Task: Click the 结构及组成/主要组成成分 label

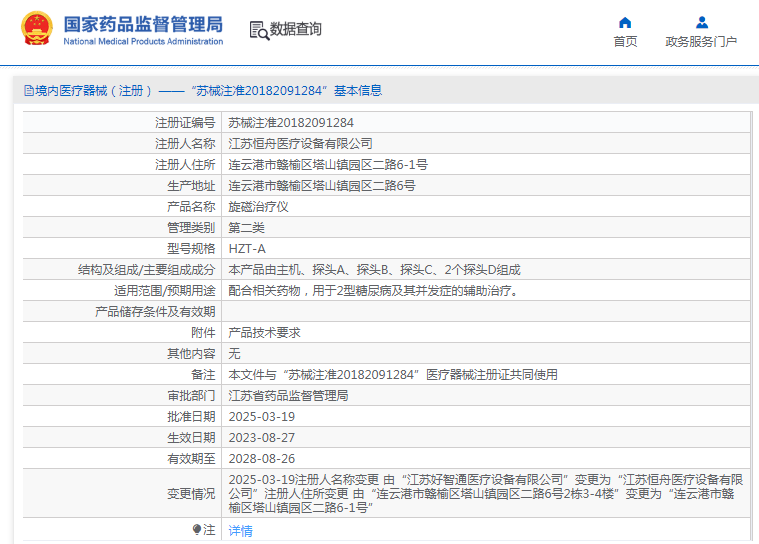Action: click(147, 270)
